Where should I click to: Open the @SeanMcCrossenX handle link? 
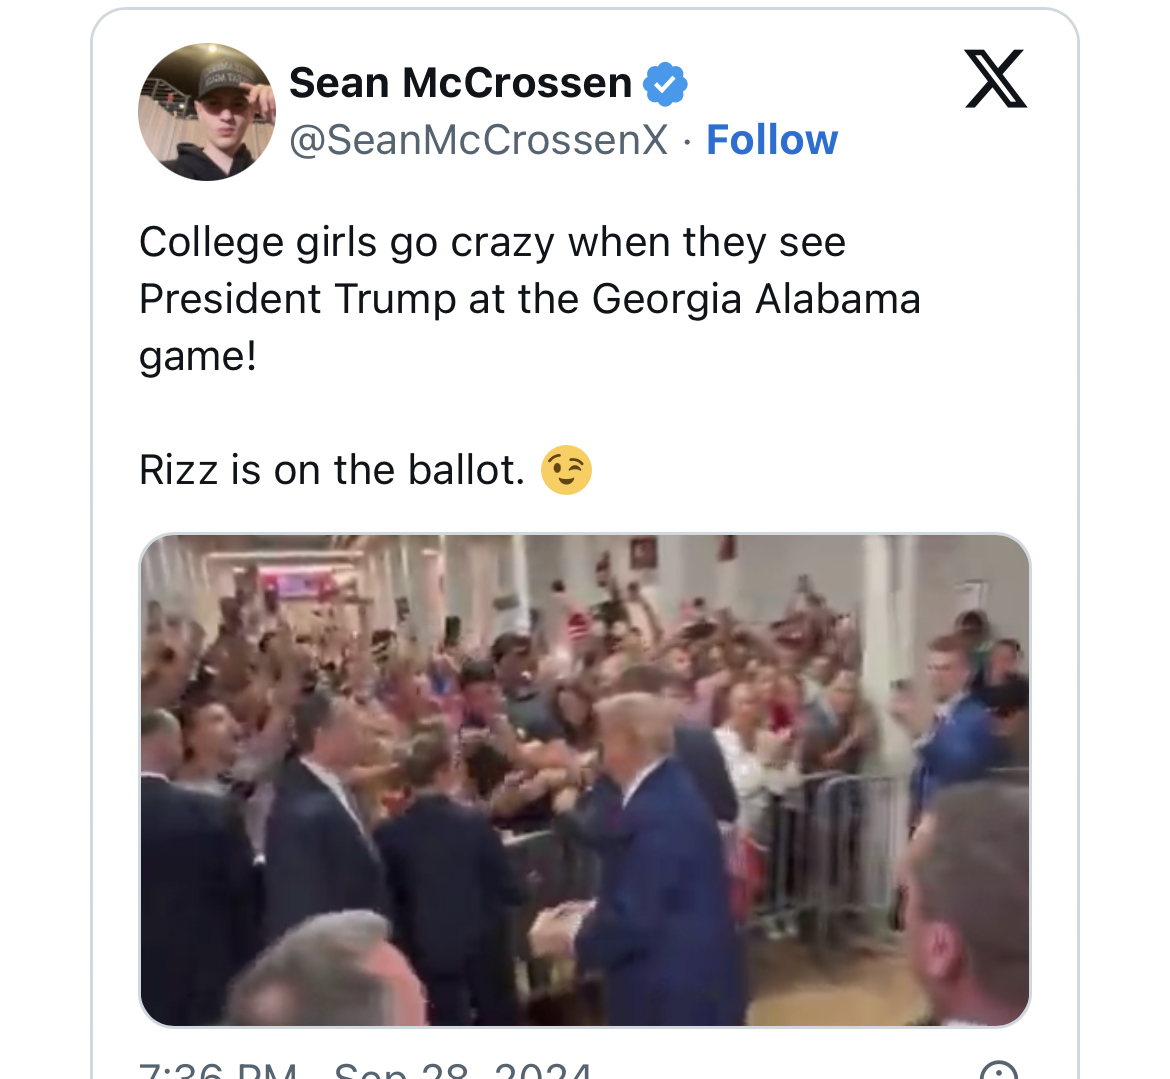tap(478, 140)
